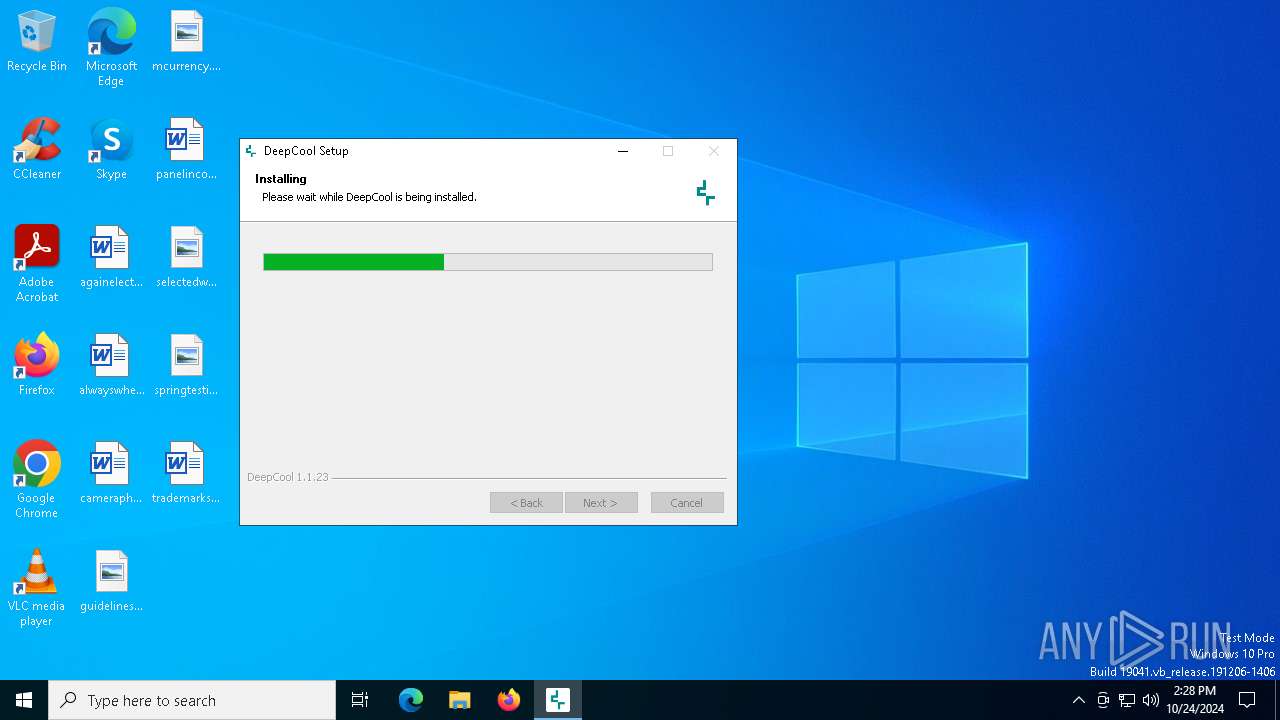Click the Back button in installer
1280x720 pixels.
click(526, 503)
